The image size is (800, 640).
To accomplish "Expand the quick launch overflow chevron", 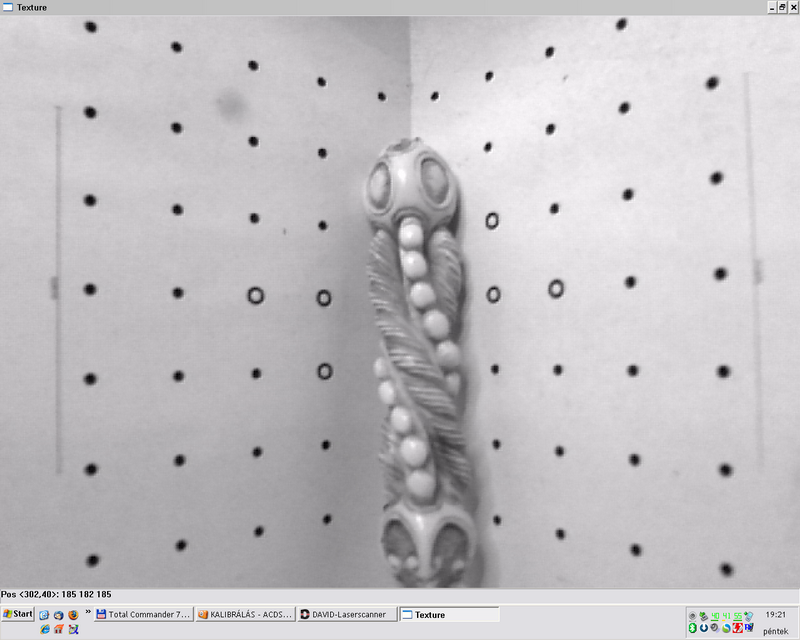I will pos(88,610).
